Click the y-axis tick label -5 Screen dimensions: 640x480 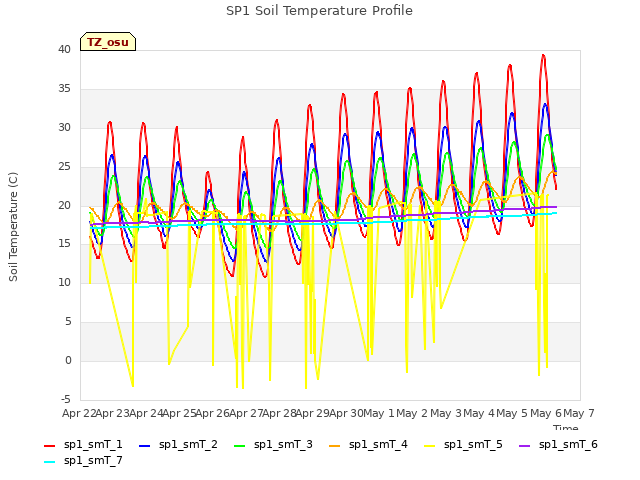pyautogui.click(x=66, y=400)
